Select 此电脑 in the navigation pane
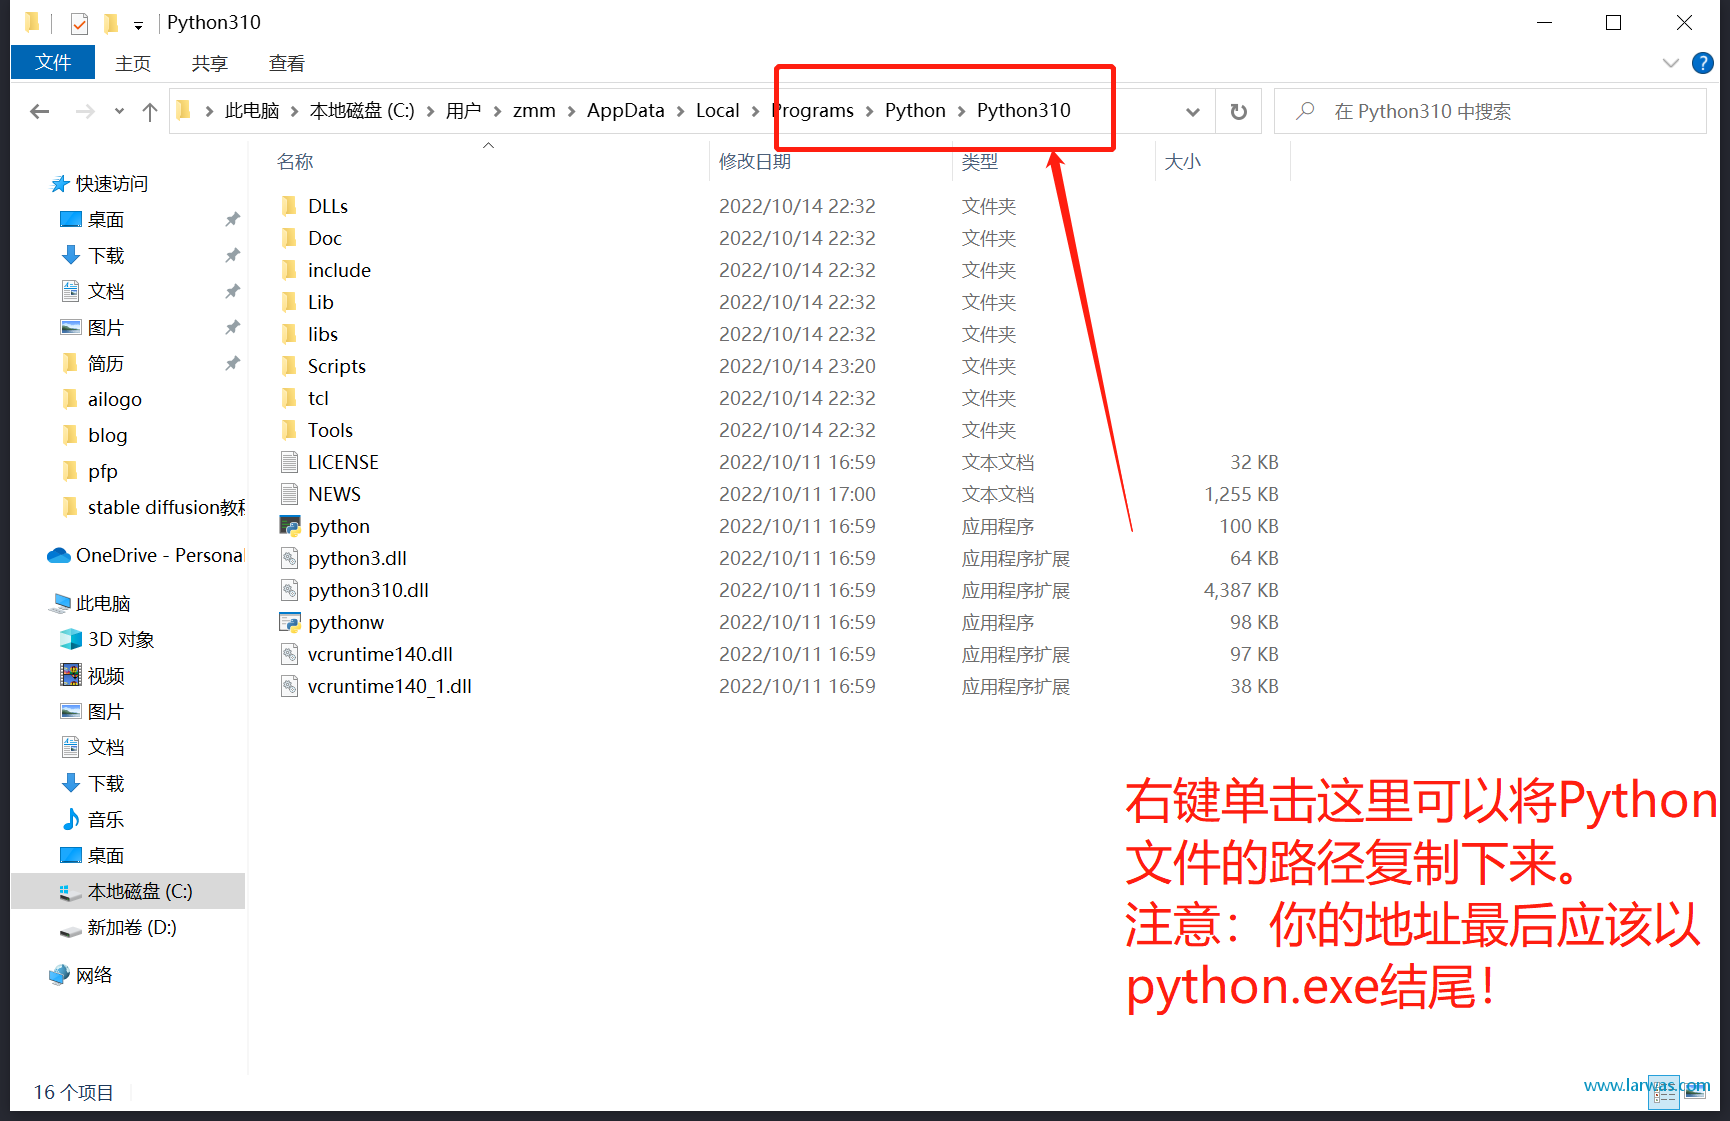 [103, 603]
